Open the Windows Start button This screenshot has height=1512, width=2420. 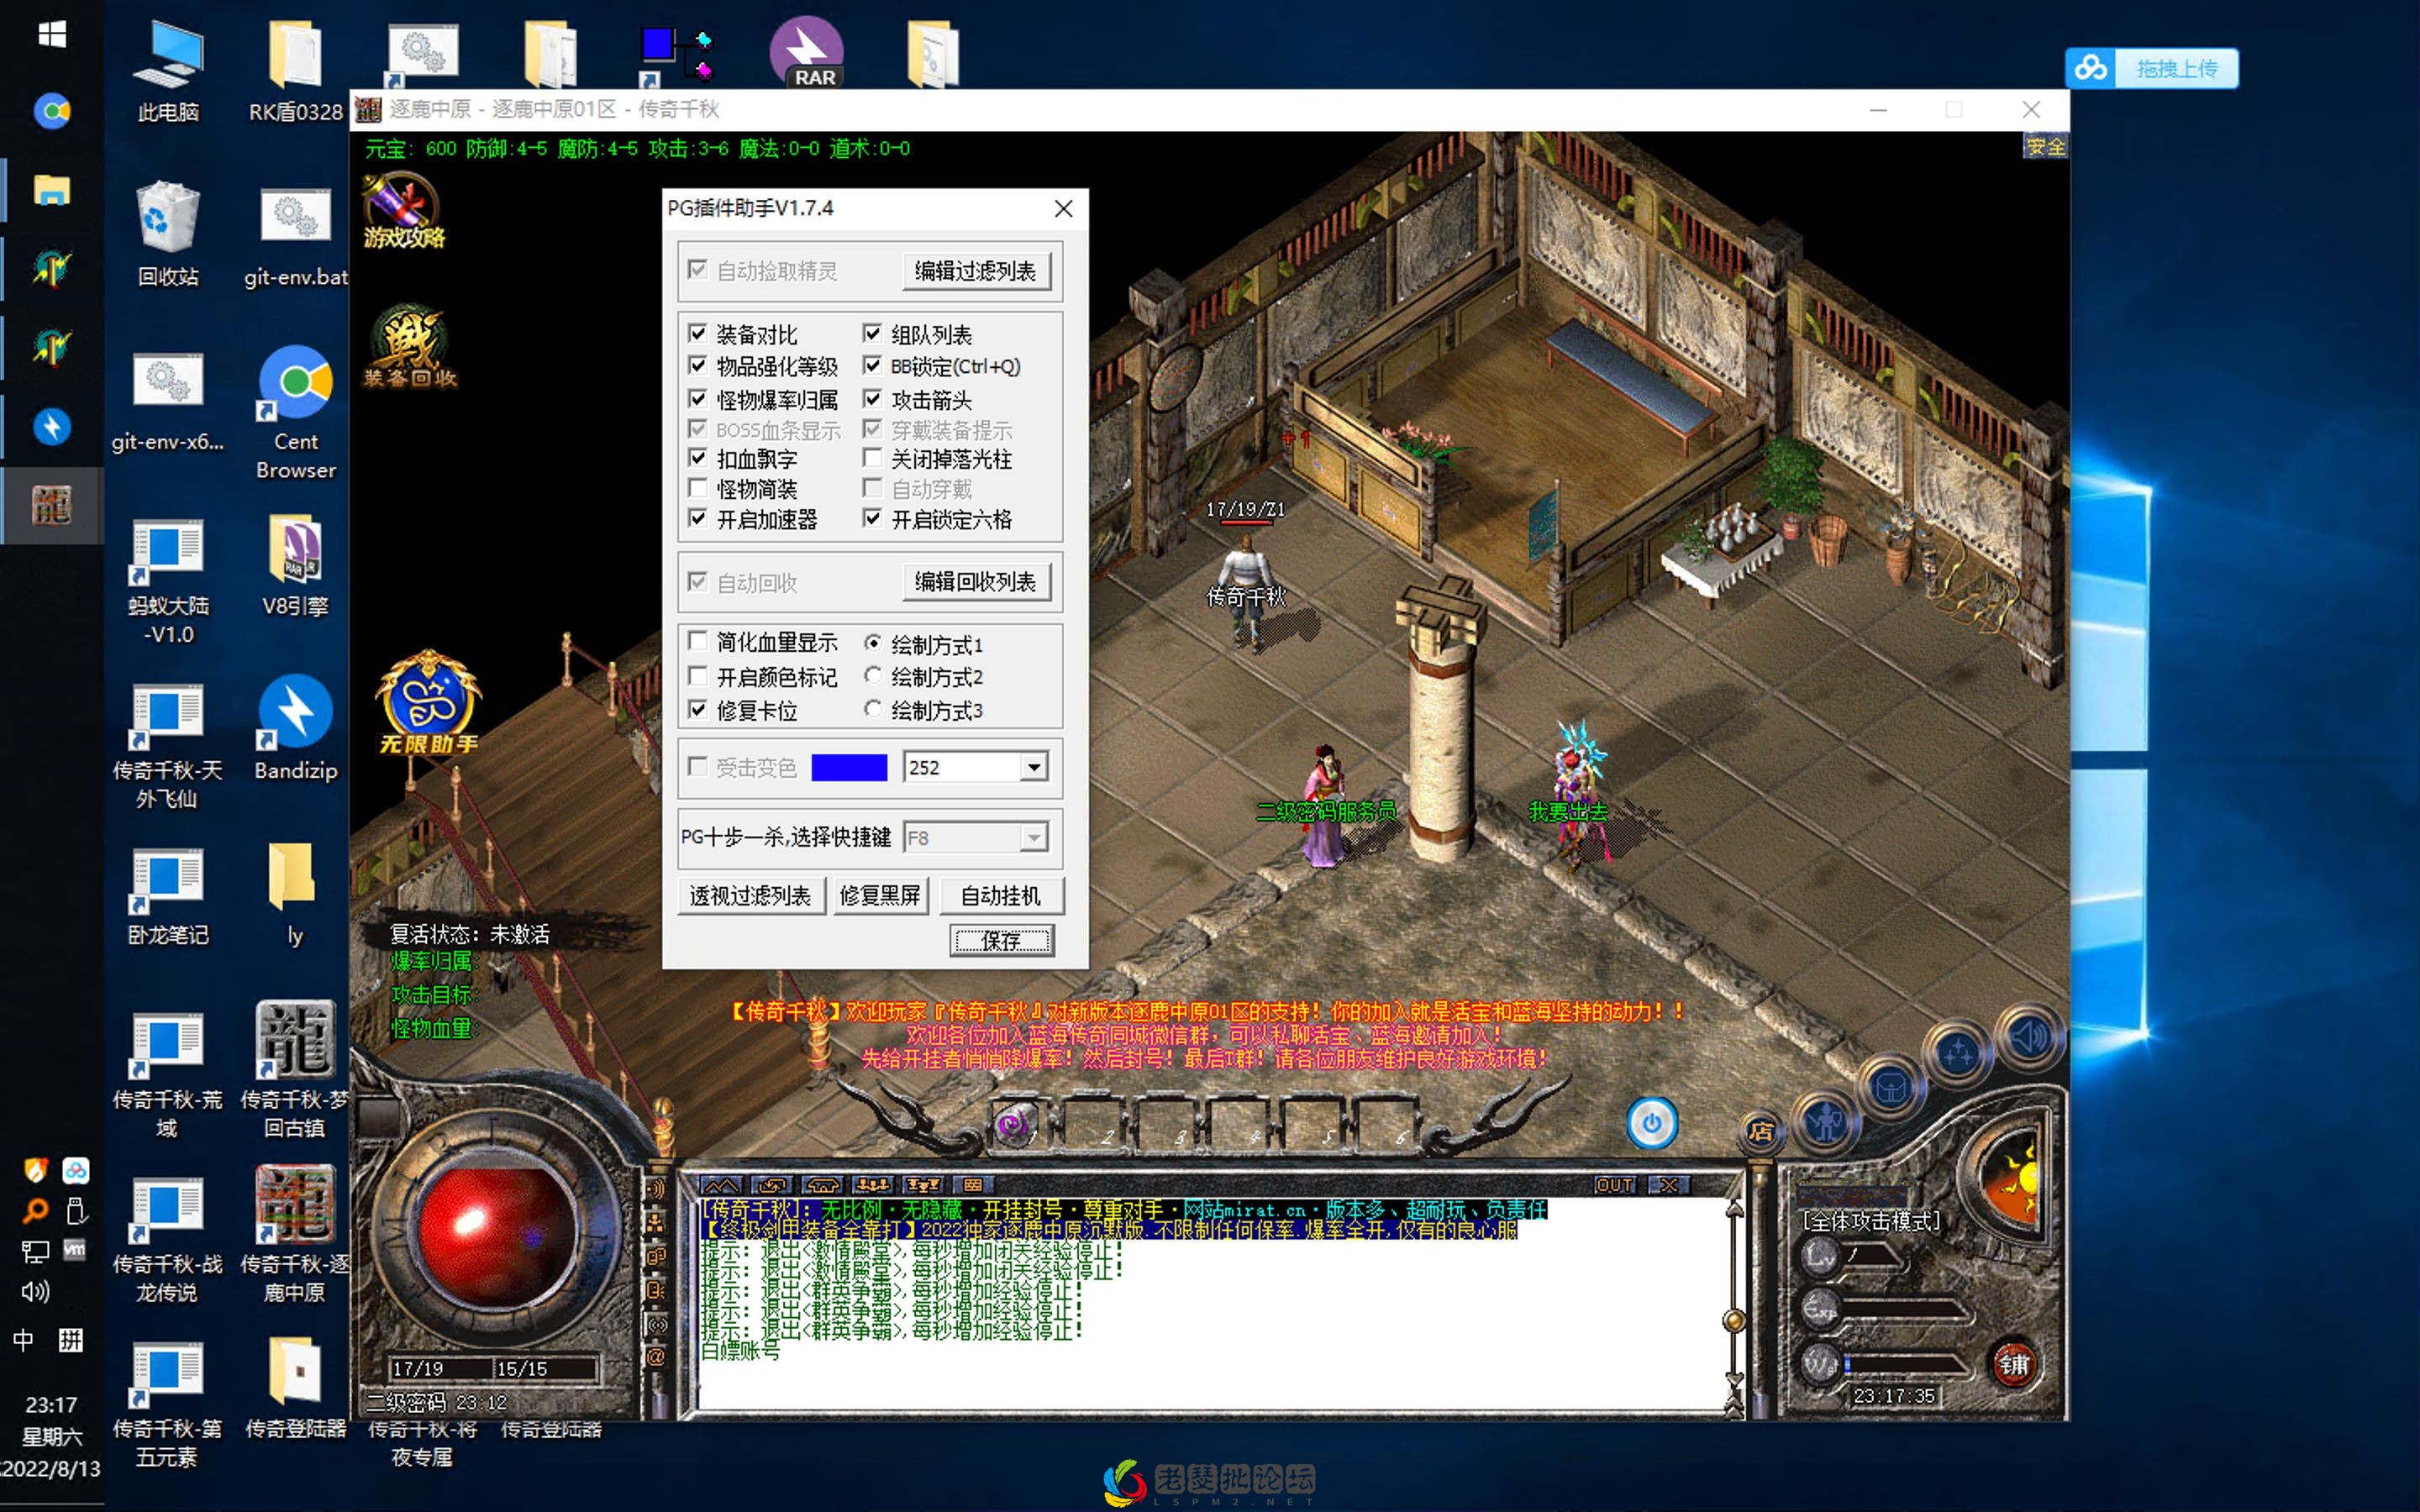point(51,35)
